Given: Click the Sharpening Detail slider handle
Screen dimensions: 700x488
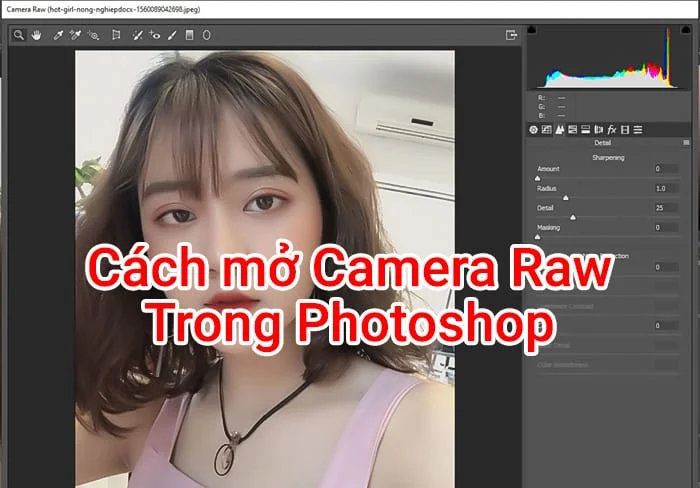Looking at the screenshot, I should pos(573,217).
